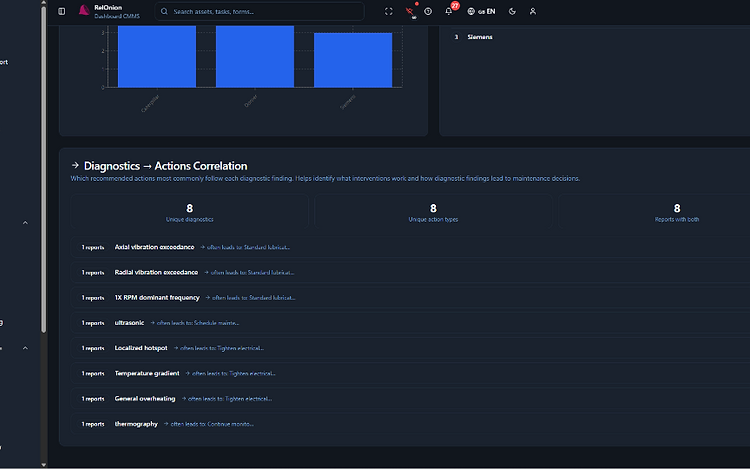Open the 1X RPM dominant frequency row

410,298
